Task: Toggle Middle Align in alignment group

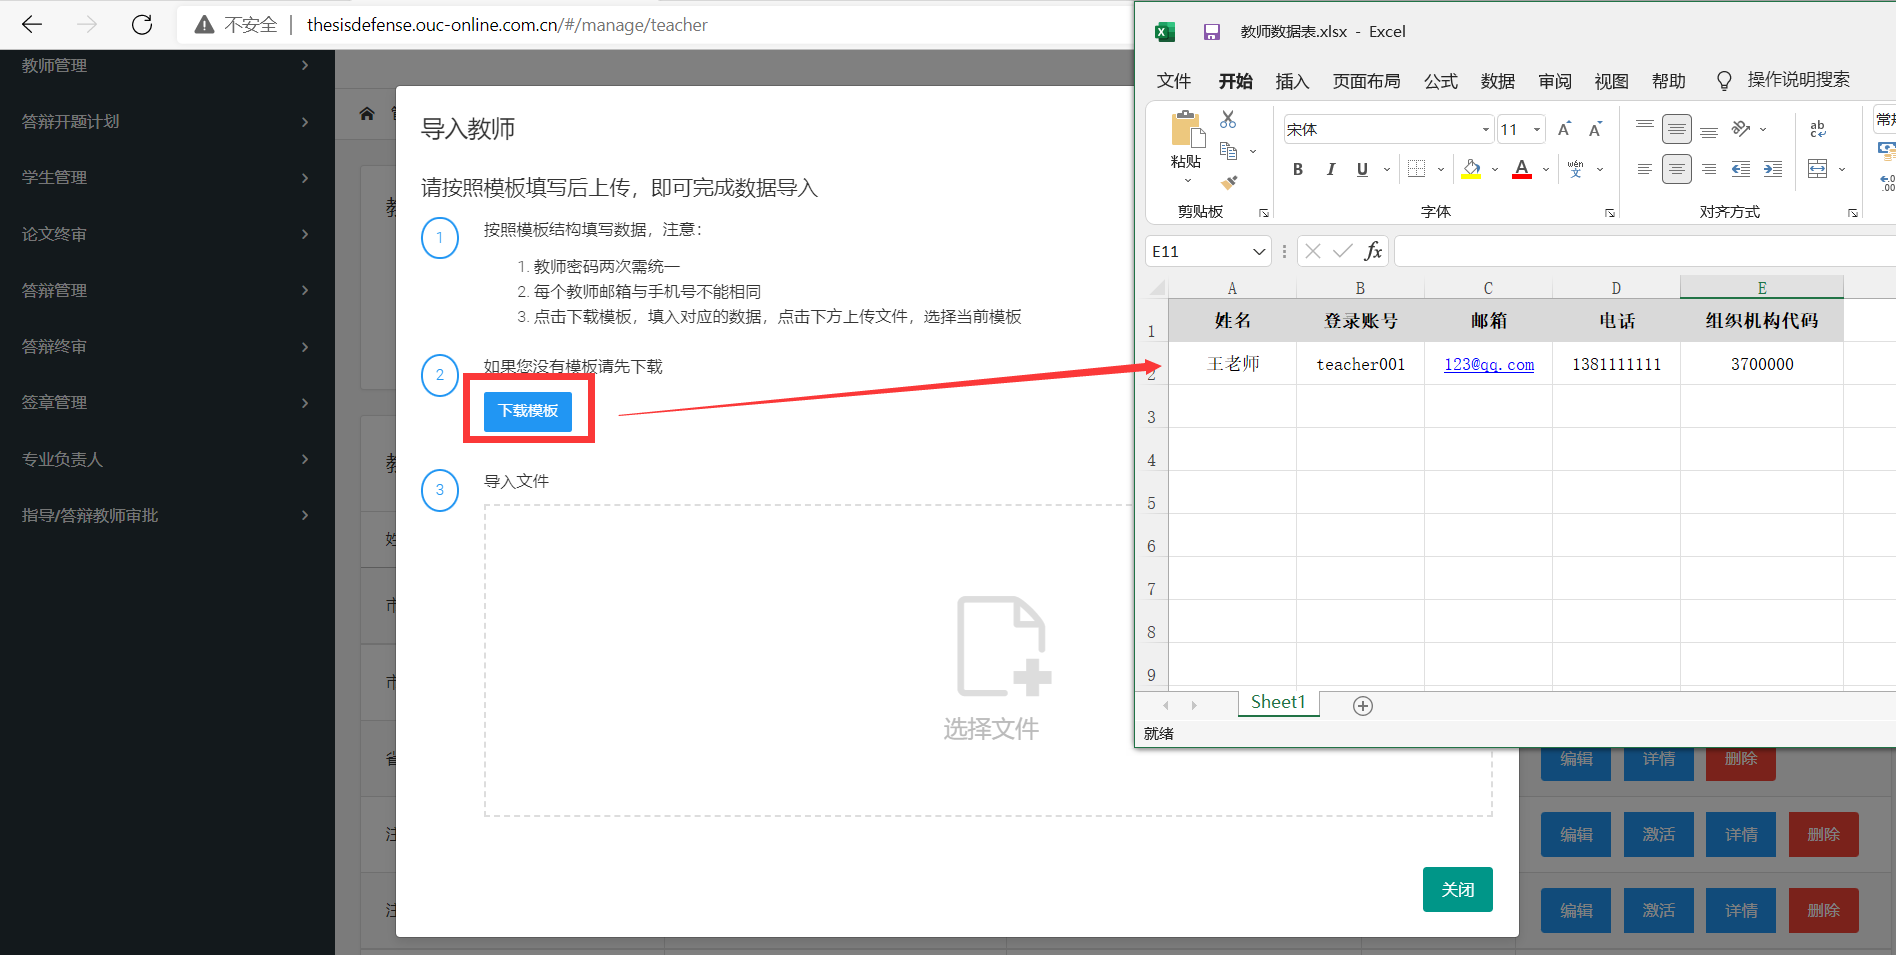Action: pos(1677,128)
